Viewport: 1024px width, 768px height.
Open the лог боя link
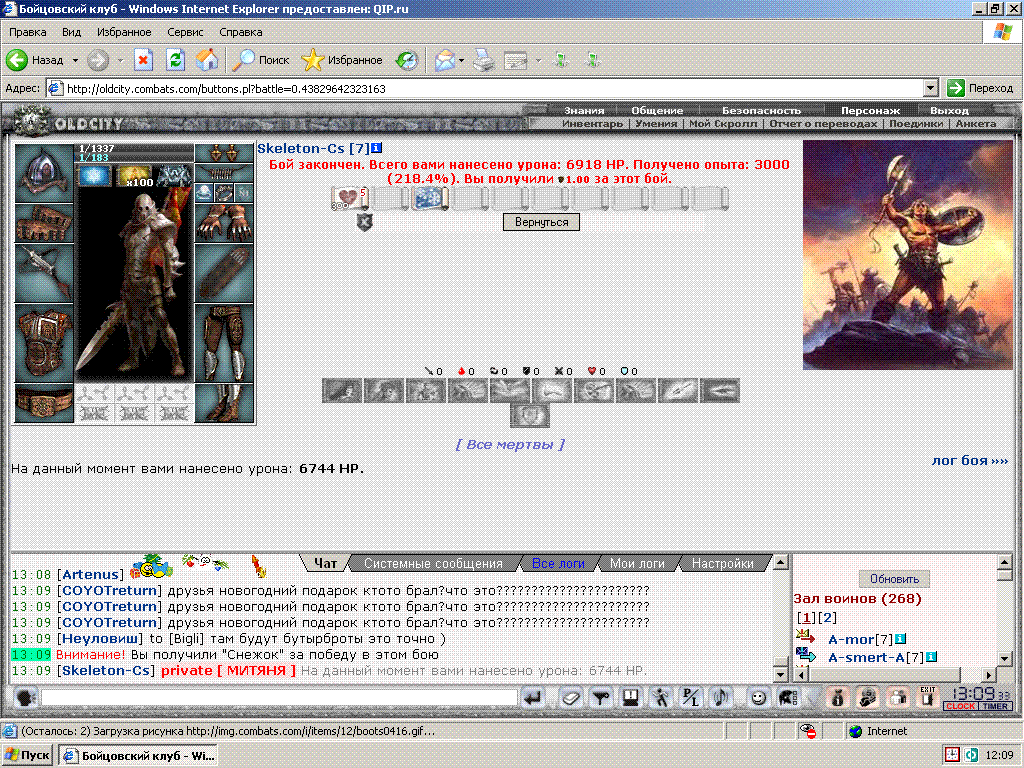tap(970, 460)
